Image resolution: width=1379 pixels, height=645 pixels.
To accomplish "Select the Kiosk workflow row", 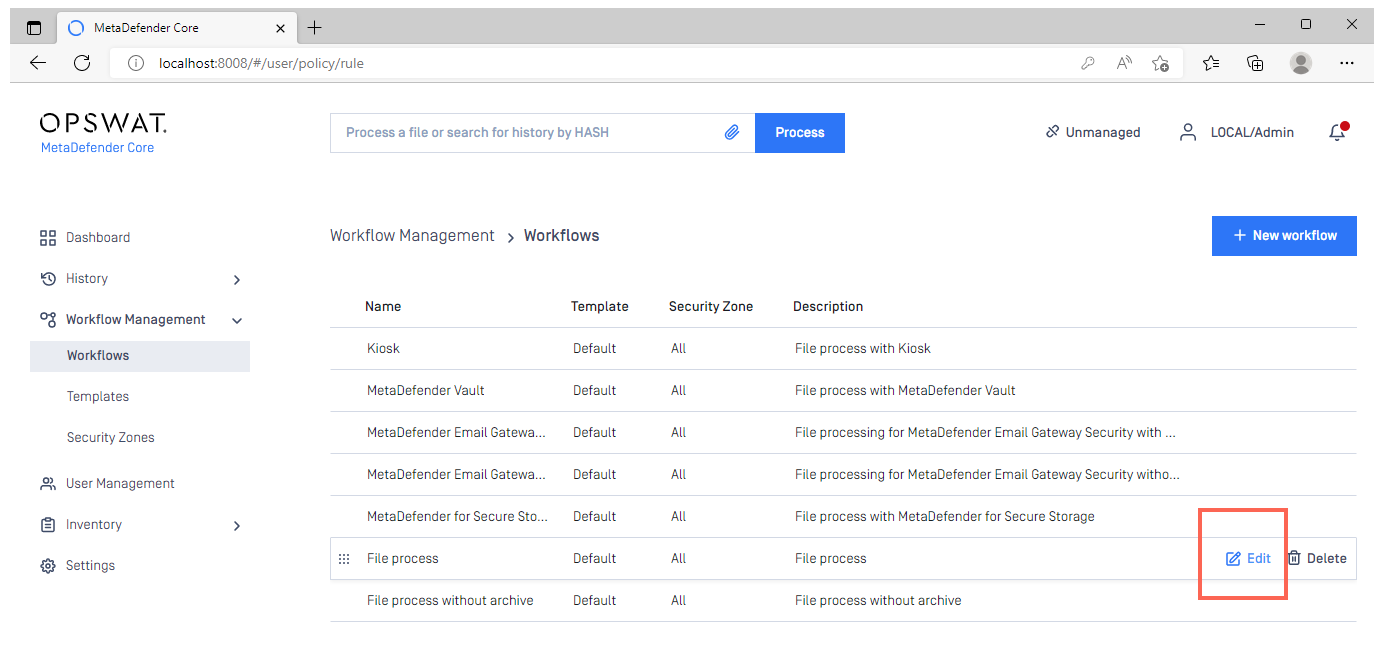I will [843, 349].
